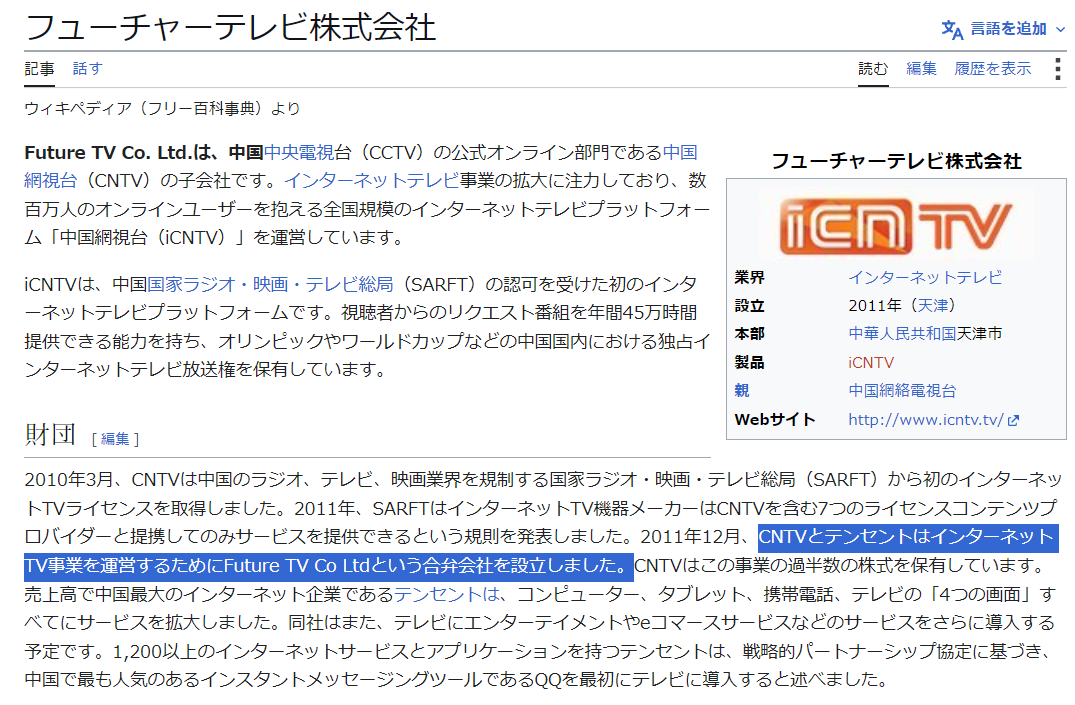Click the highlighted CNTVとテンセント sentence
Image resolution: width=1075 pixels, height=705 pixels.
coord(542,551)
